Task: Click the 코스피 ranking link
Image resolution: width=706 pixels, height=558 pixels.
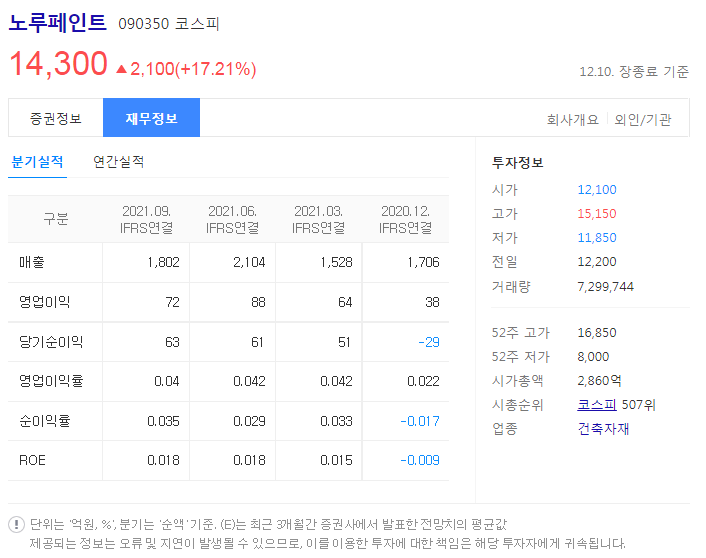Action: coord(597,404)
